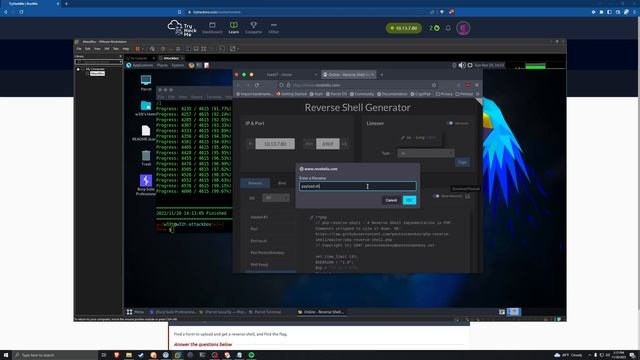The height and width of the screenshot is (360, 640).
Task: Switch to Parrot Terminal taskbar entry
Action: [x=265, y=312]
